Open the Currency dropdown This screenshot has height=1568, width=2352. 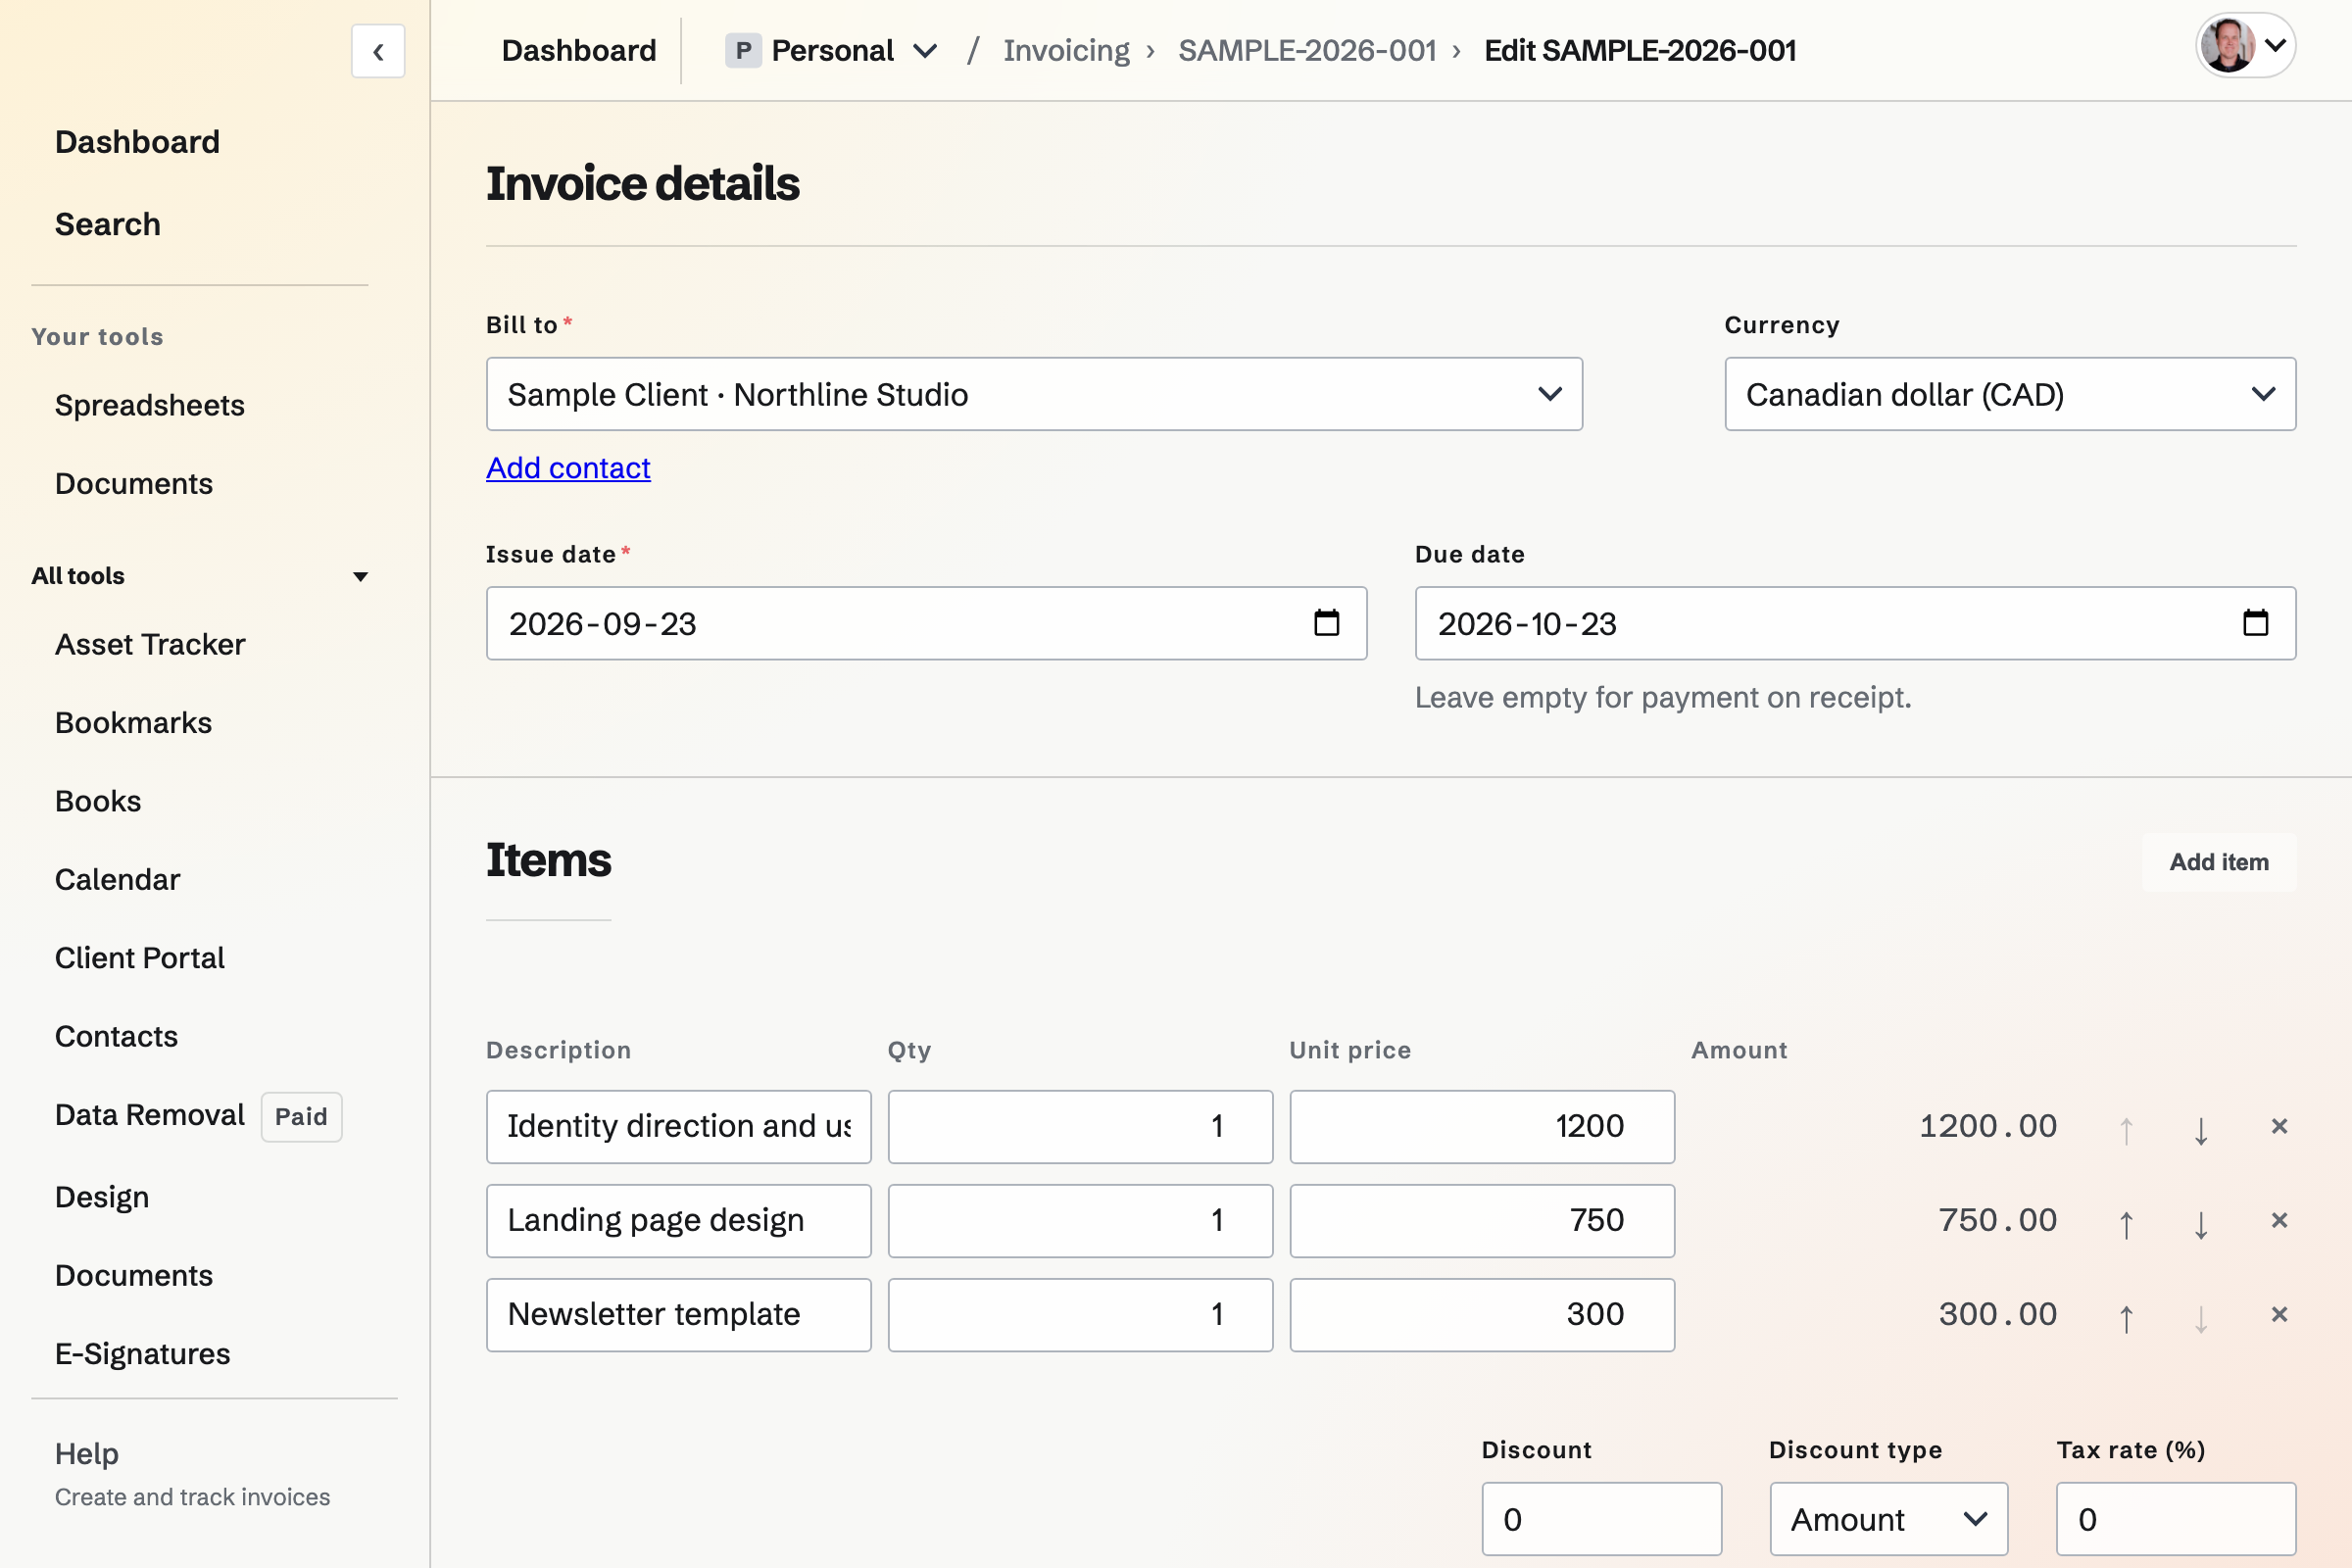2010,394
